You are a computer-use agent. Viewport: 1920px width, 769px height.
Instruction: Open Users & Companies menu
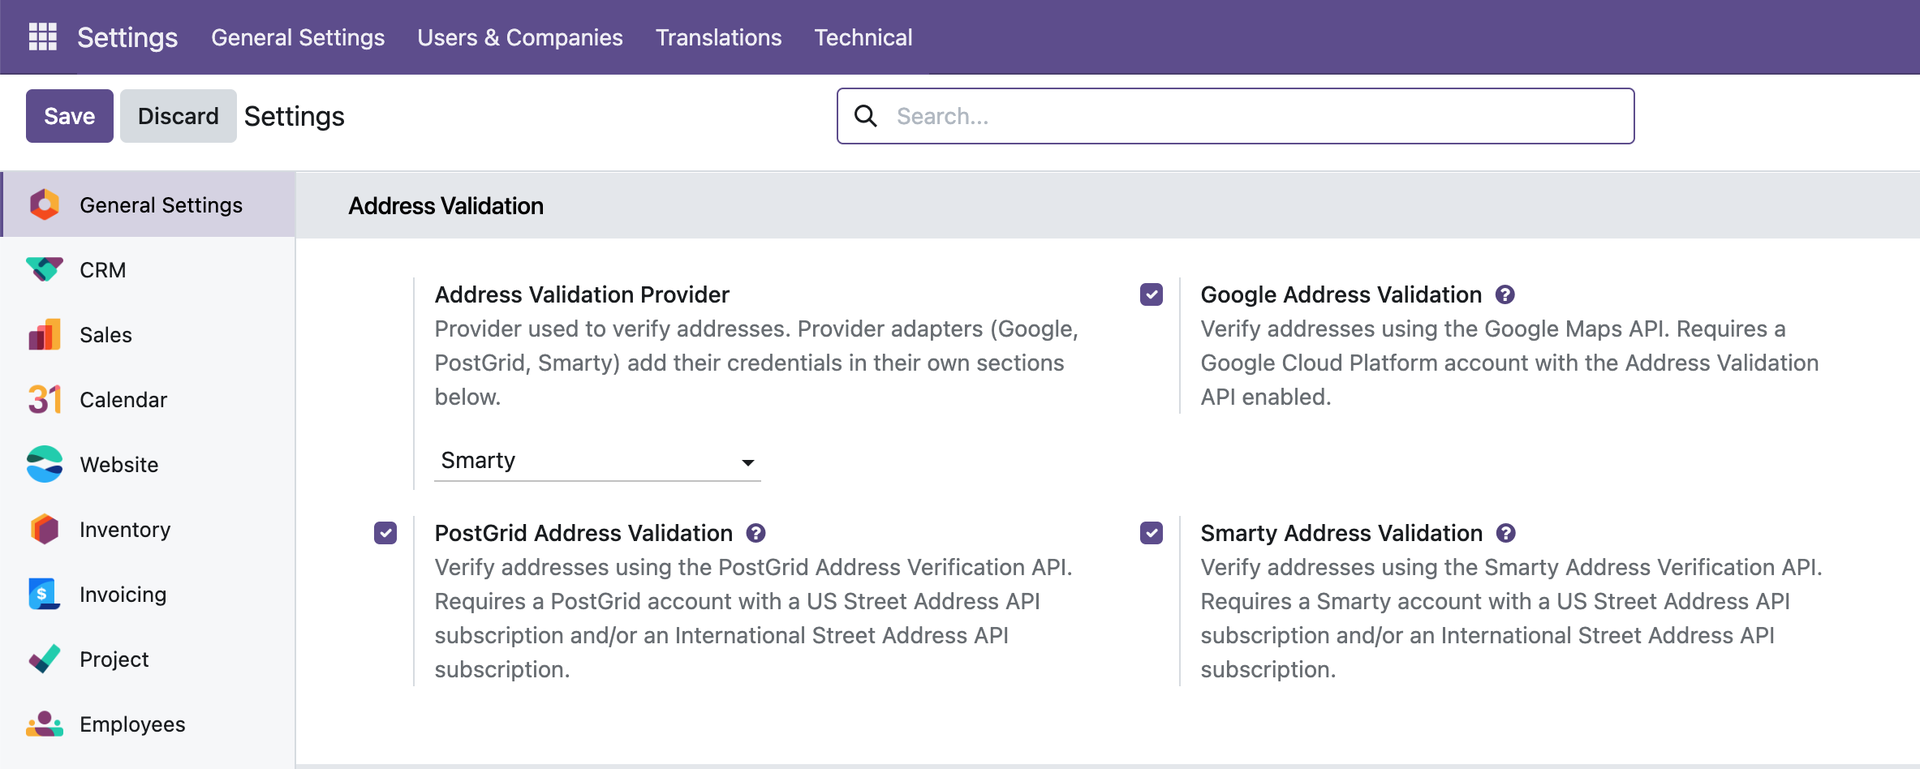coord(520,37)
